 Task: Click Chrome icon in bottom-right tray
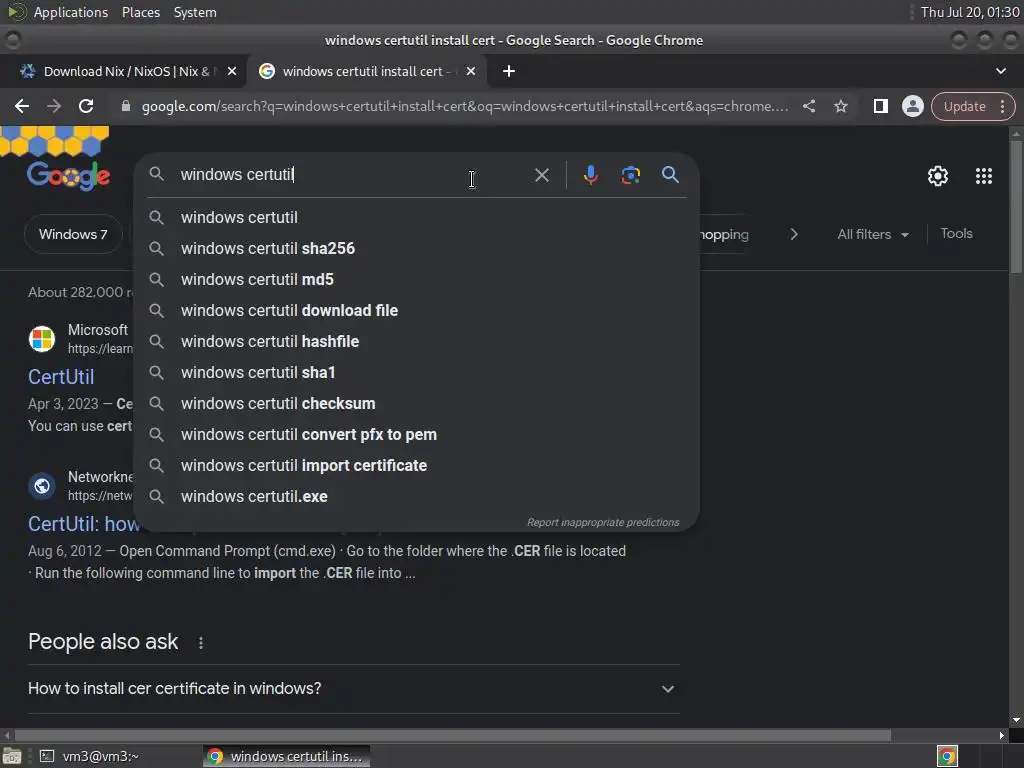click(x=947, y=756)
